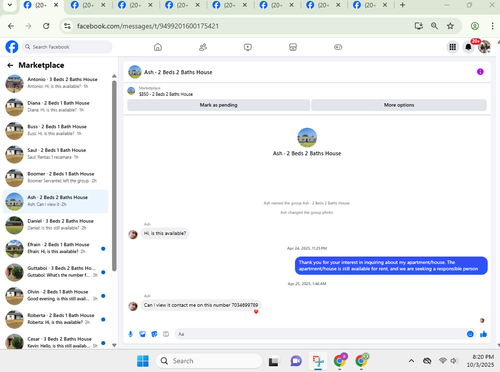Screen dimensions: 500x372
Task: Click the browser address bar URL
Action: point(148,26)
